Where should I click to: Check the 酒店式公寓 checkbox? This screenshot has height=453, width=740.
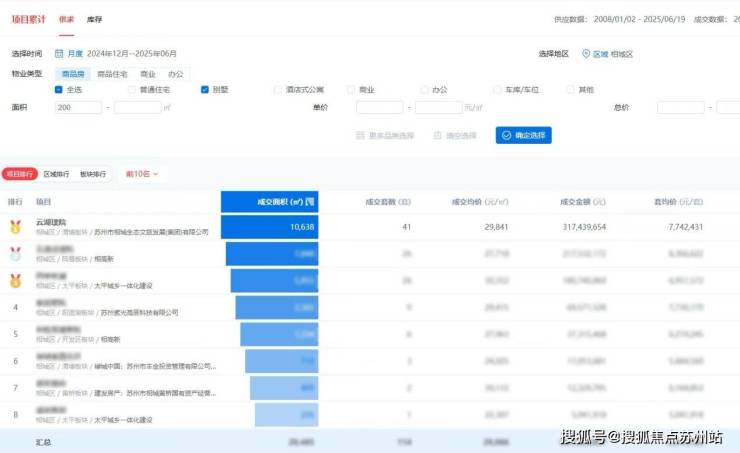point(278,89)
